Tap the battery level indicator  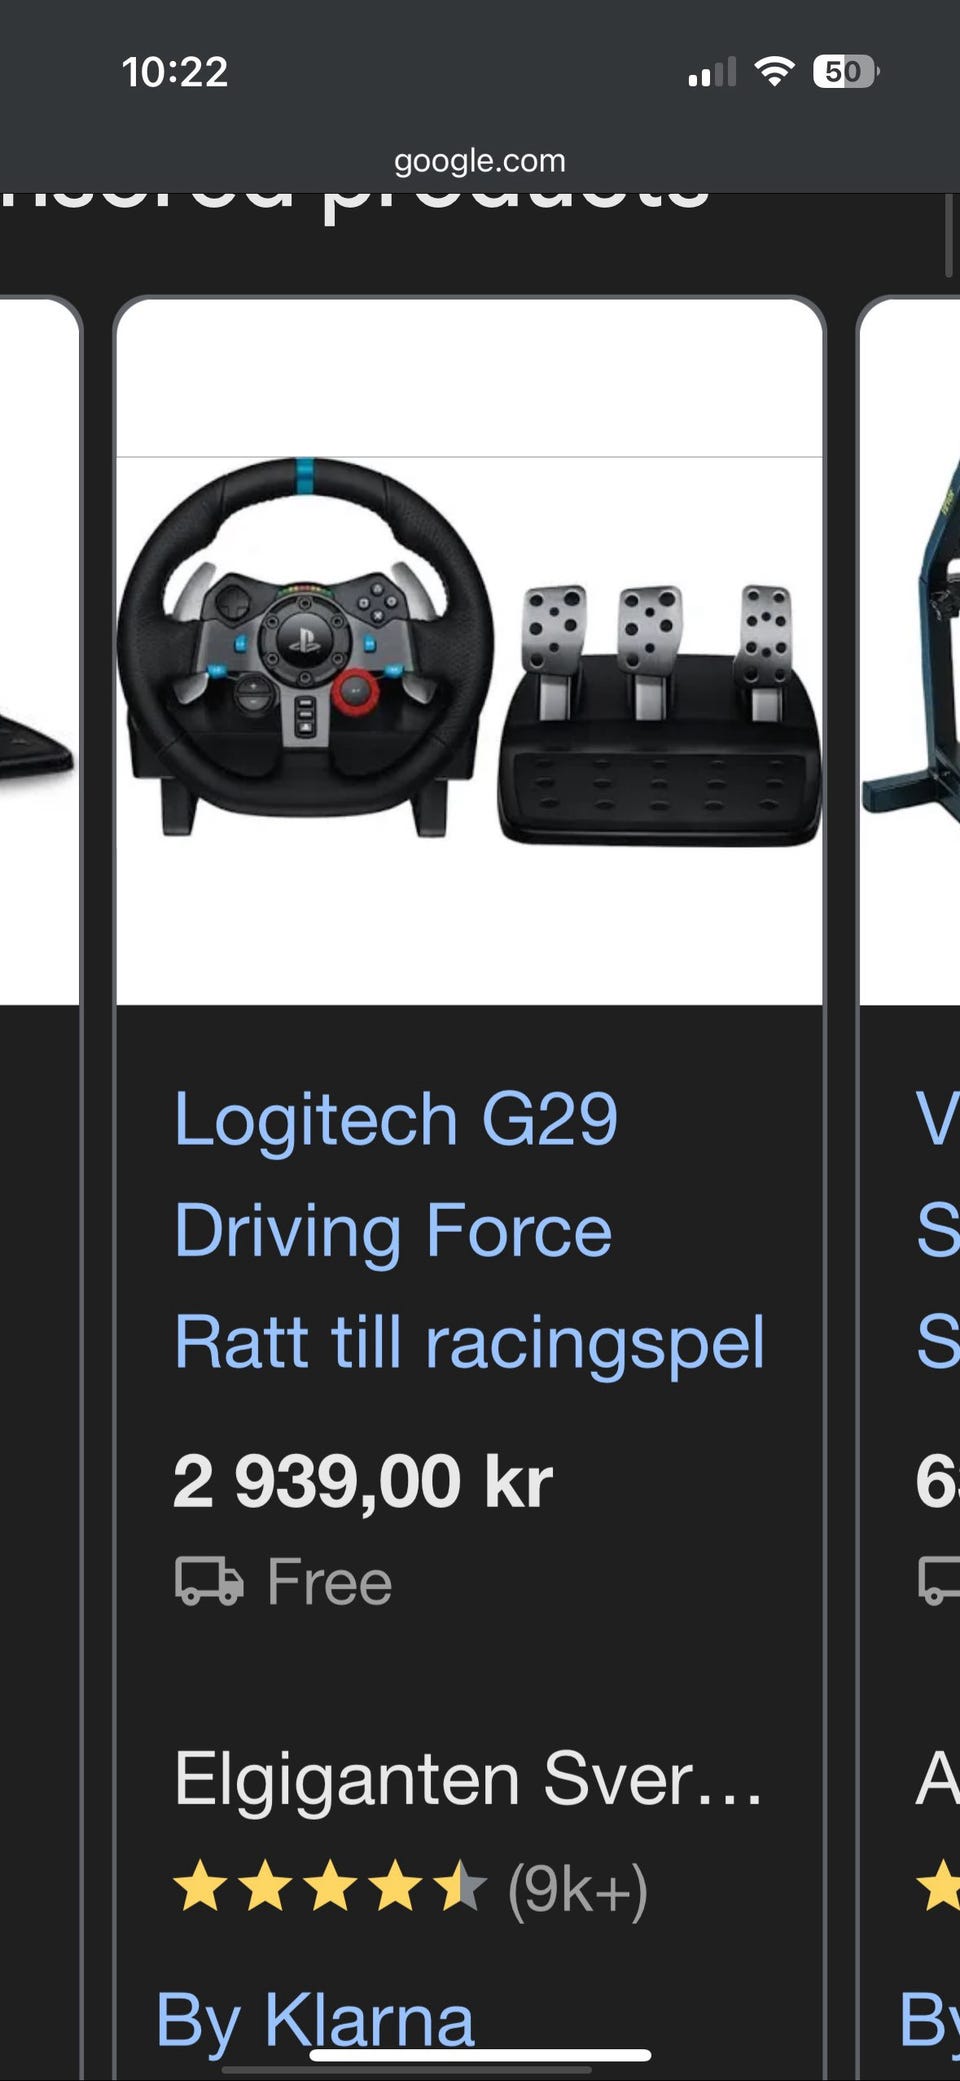point(846,71)
